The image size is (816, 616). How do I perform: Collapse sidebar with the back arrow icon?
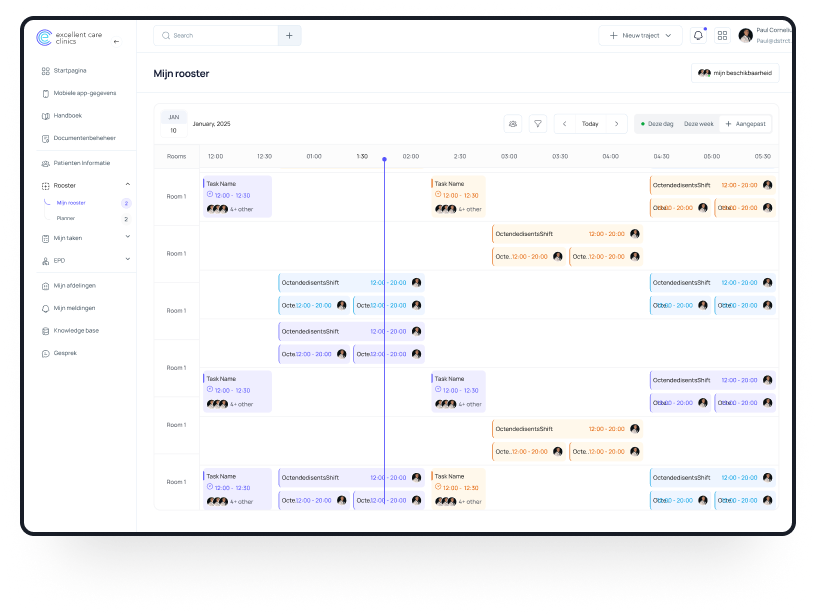pyautogui.click(x=116, y=41)
